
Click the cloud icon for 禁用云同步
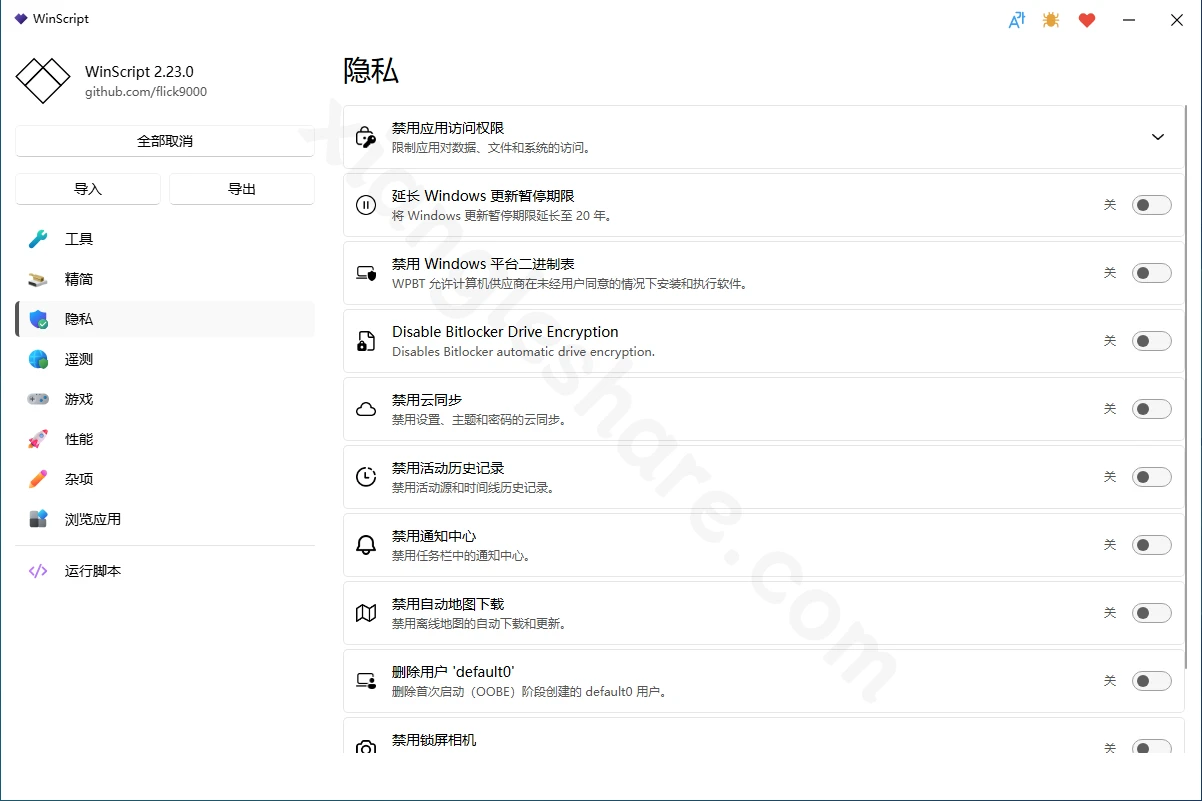(366, 409)
